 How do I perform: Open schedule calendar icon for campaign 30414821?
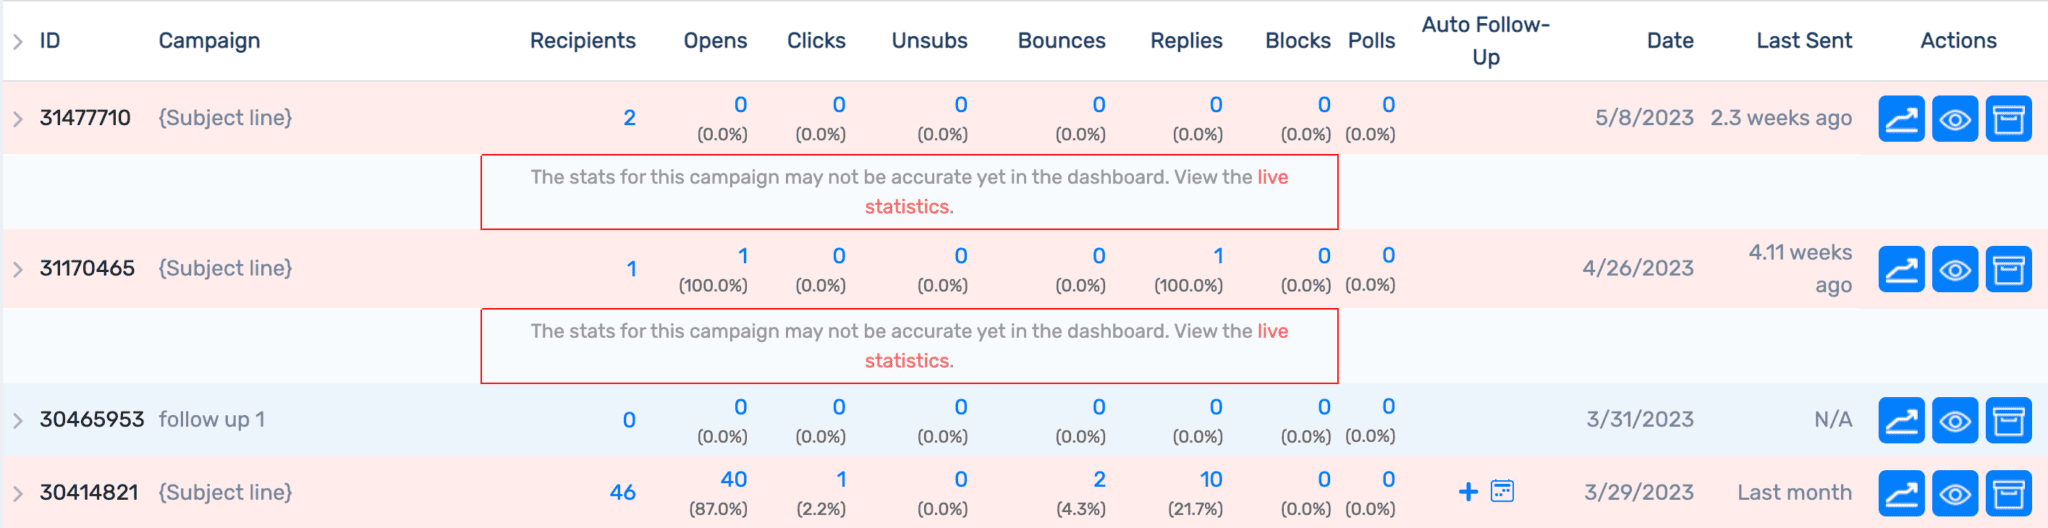click(x=1502, y=491)
